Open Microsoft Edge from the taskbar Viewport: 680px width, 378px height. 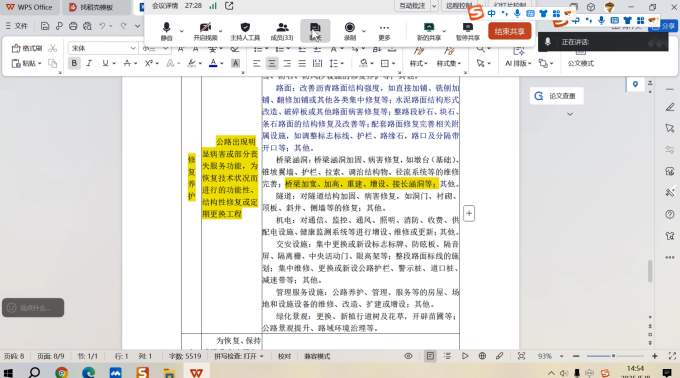pyautogui.click(x=88, y=372)
